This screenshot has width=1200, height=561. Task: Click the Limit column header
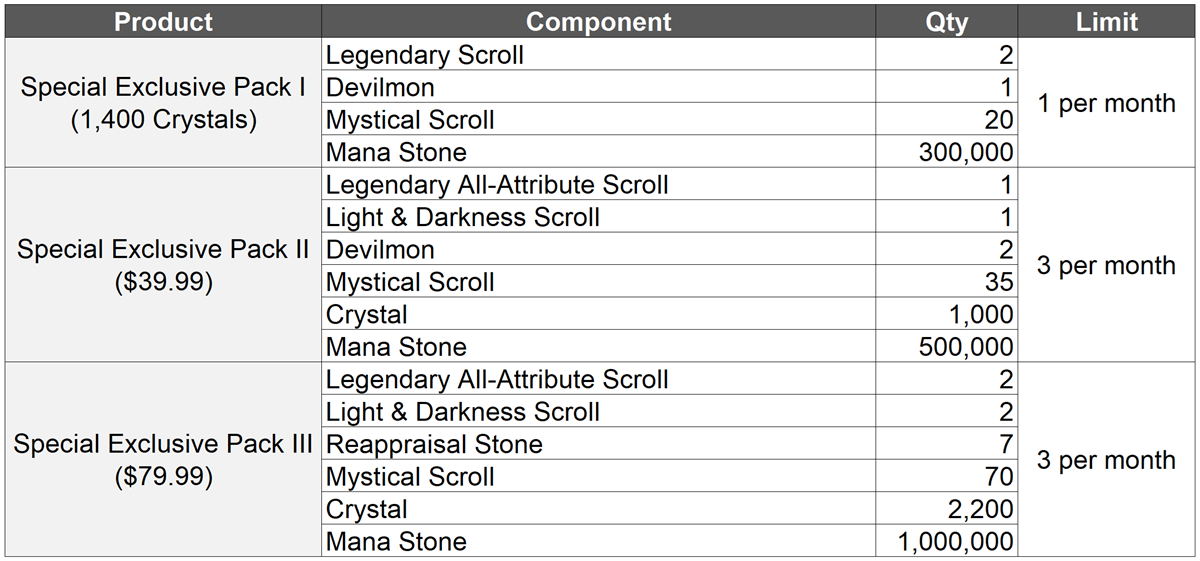coord(1107,21)
